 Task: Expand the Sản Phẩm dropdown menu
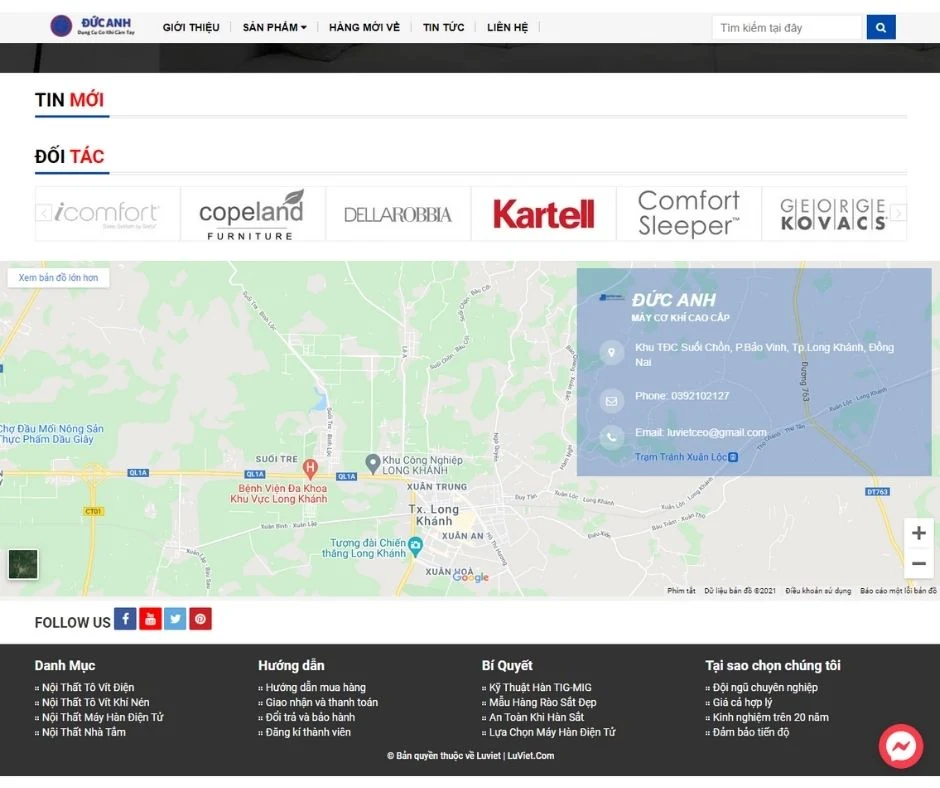[x=275, y=28]
